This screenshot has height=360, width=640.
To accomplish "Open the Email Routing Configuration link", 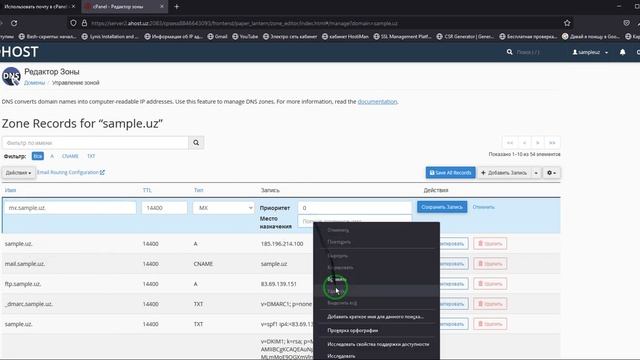I will 71,172.
